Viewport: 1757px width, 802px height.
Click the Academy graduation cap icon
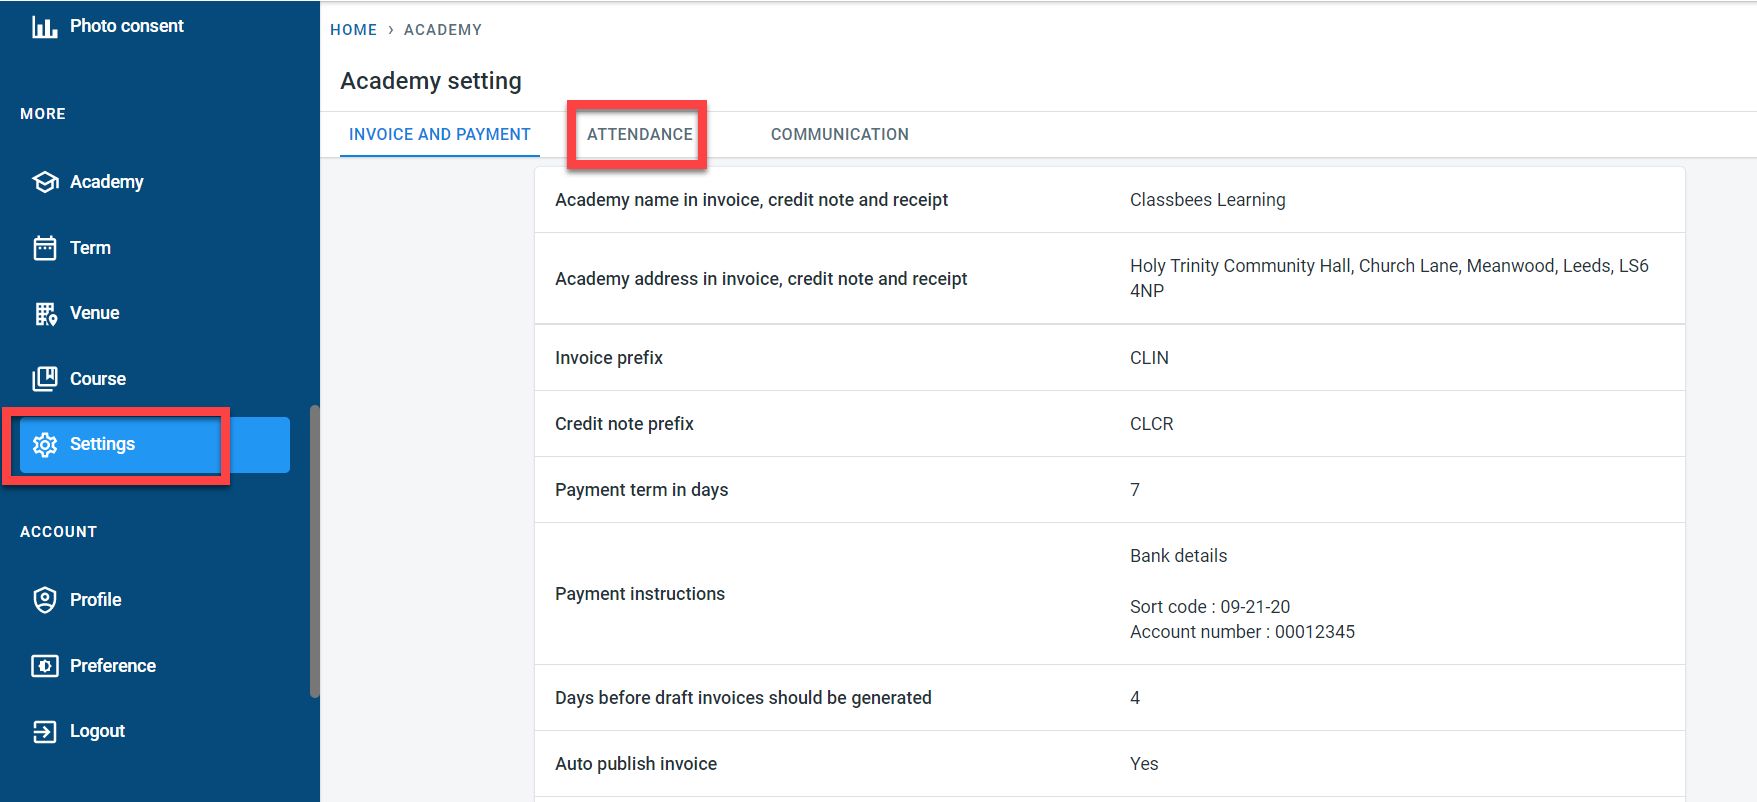tap(45, 182)
